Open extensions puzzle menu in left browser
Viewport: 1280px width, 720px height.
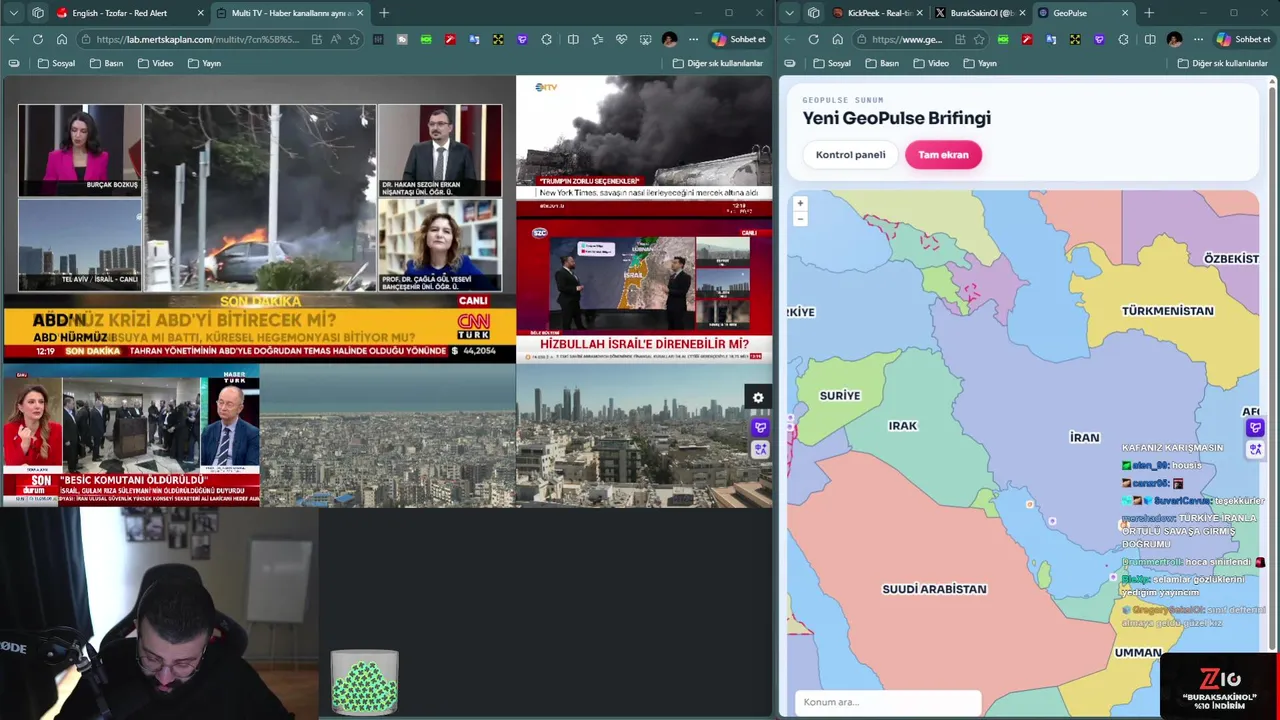[x=547, y=39]
